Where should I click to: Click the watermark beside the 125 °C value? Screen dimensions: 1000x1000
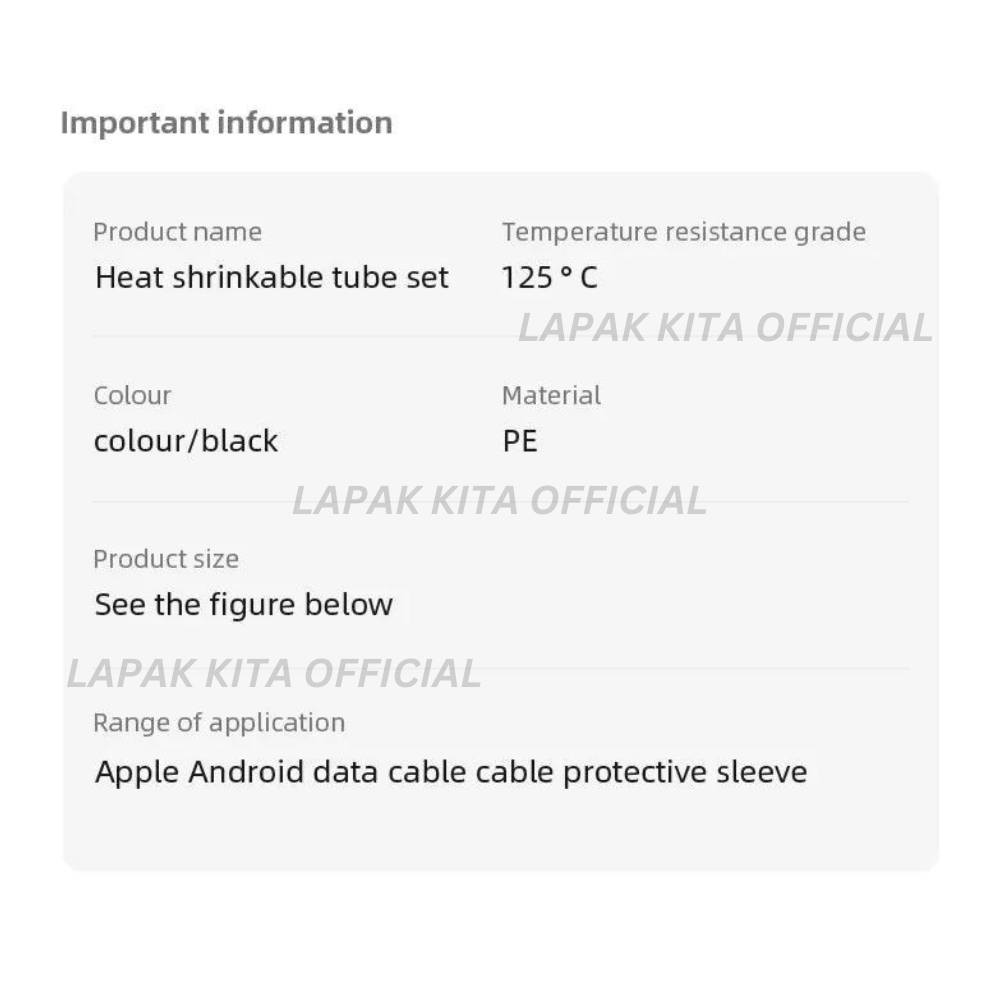(725, 328)
